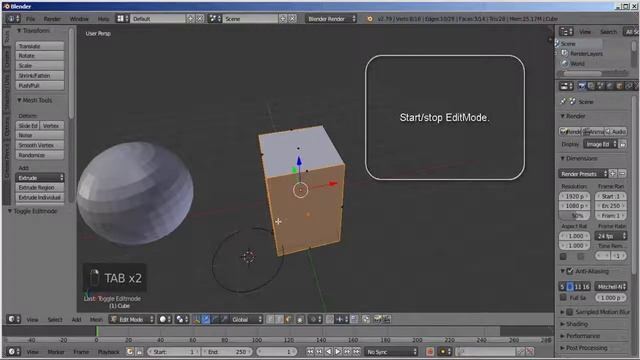Screen dimensions: 640x360
Task: Remove render preset with minus icon
Action: click(x=622, y=173)
